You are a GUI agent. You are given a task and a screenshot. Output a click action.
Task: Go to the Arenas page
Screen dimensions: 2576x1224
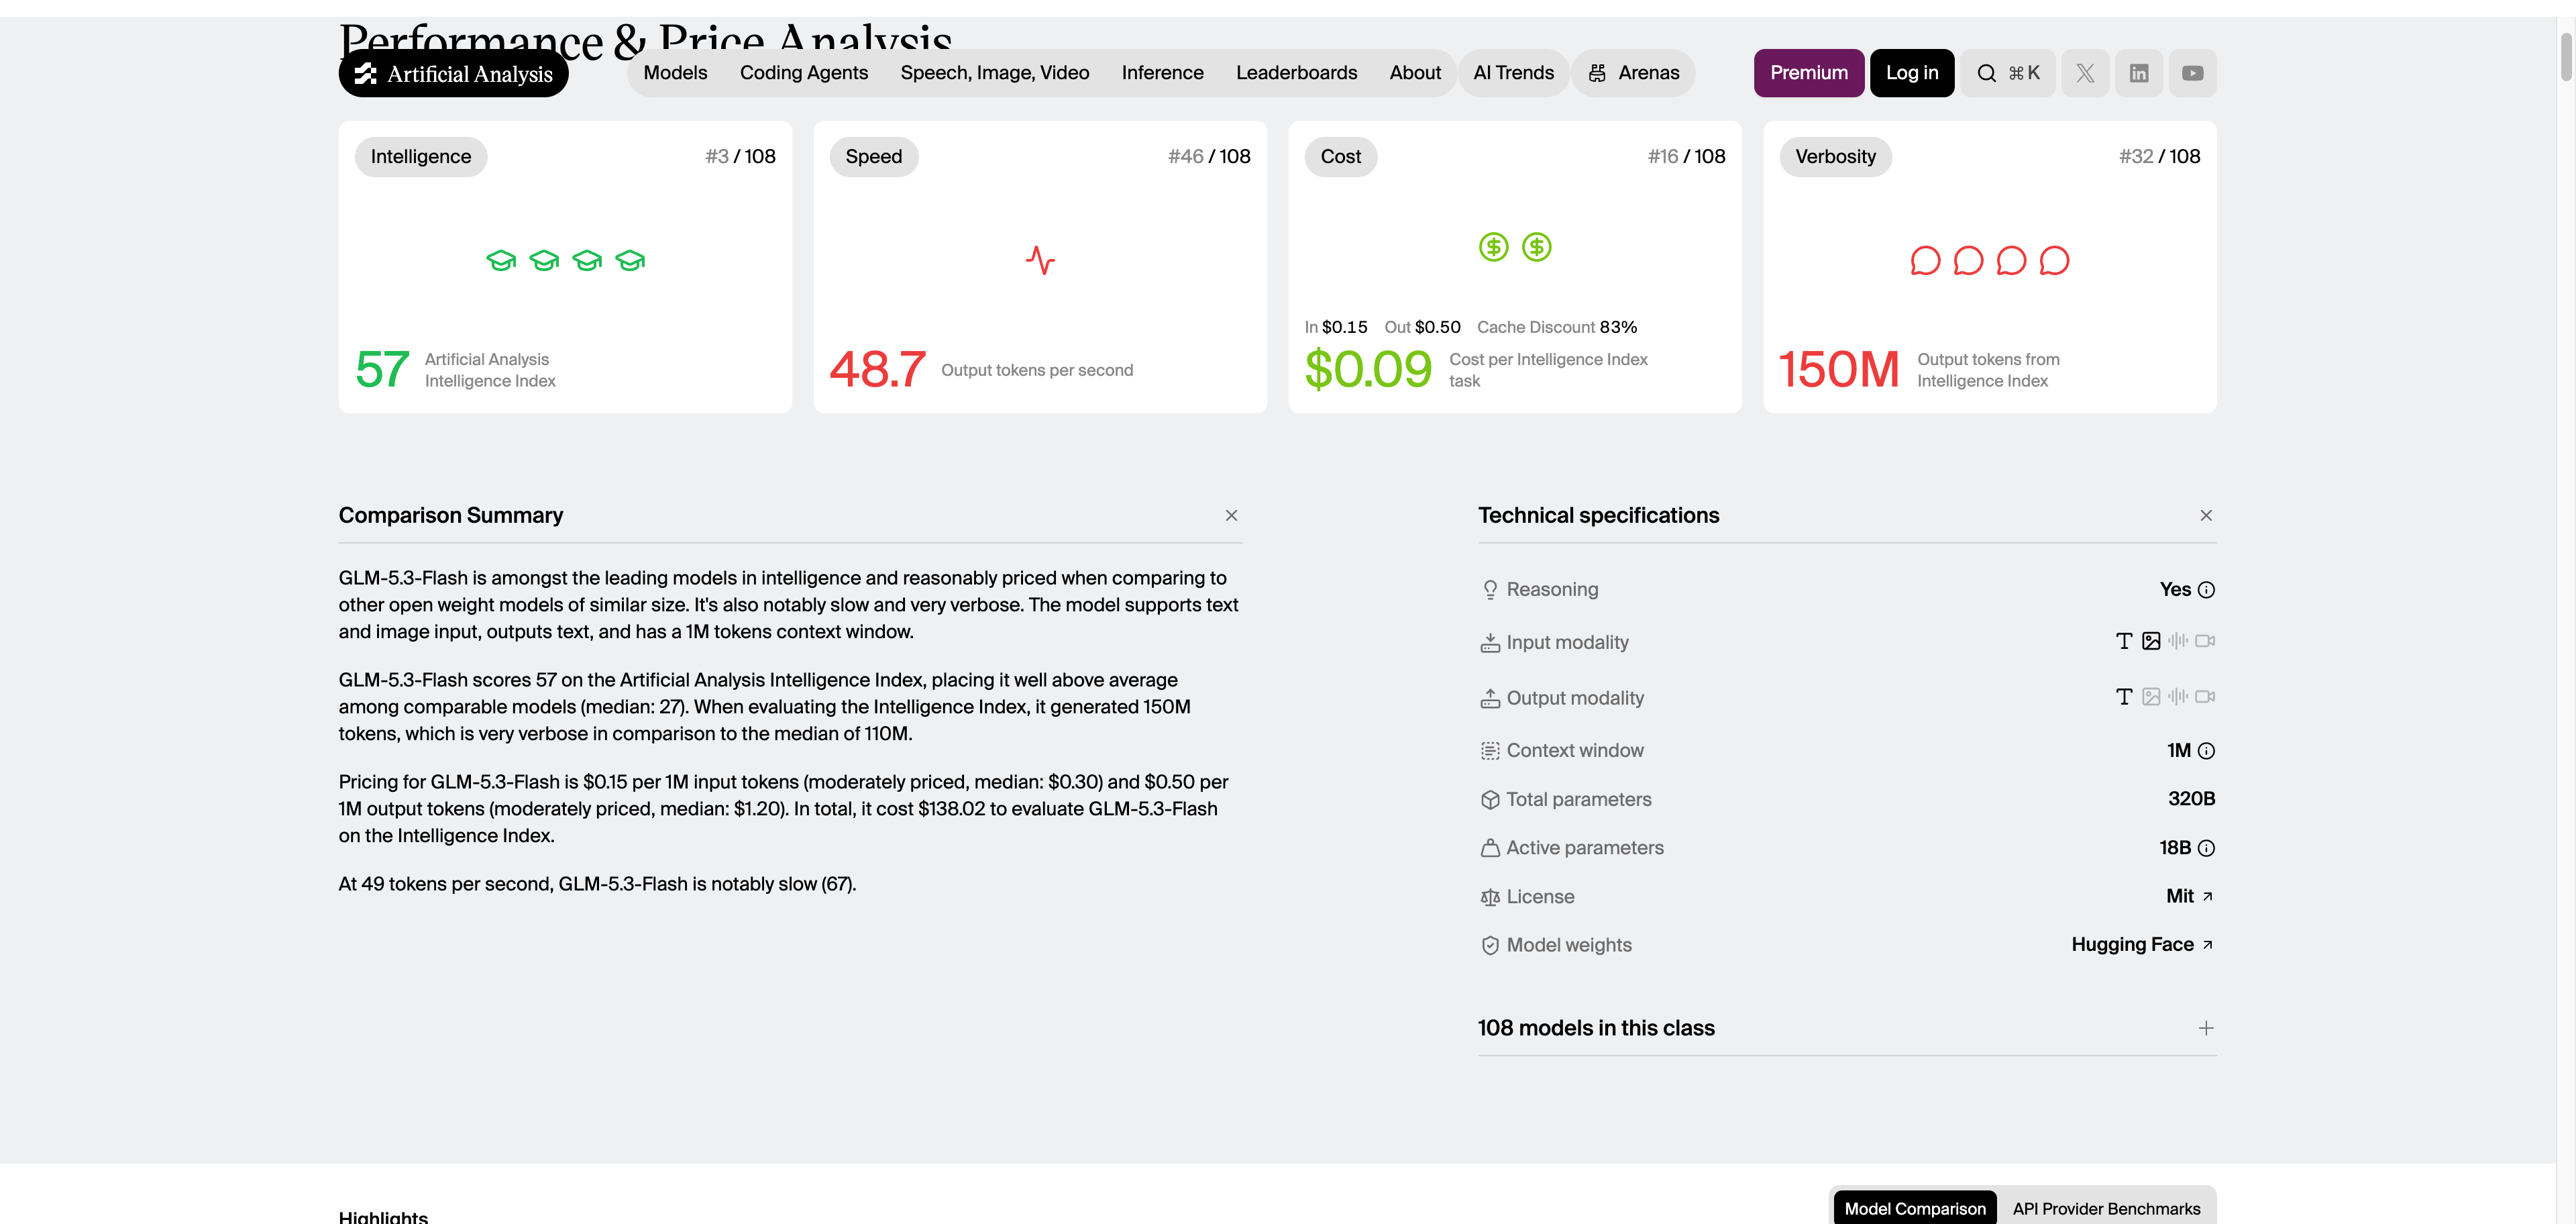1634,73
